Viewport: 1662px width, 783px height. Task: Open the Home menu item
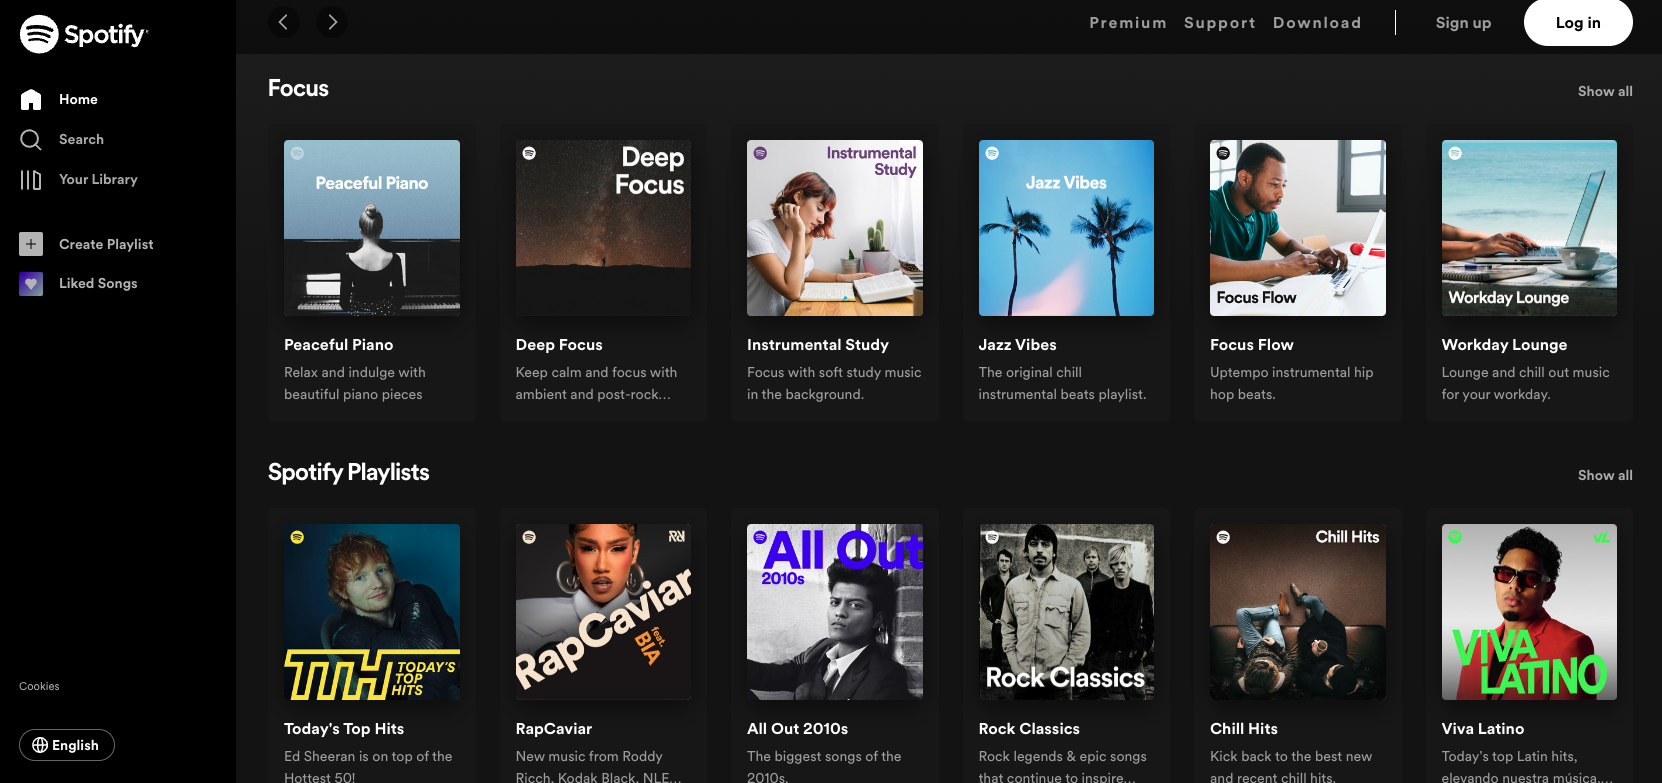(78, 99)
